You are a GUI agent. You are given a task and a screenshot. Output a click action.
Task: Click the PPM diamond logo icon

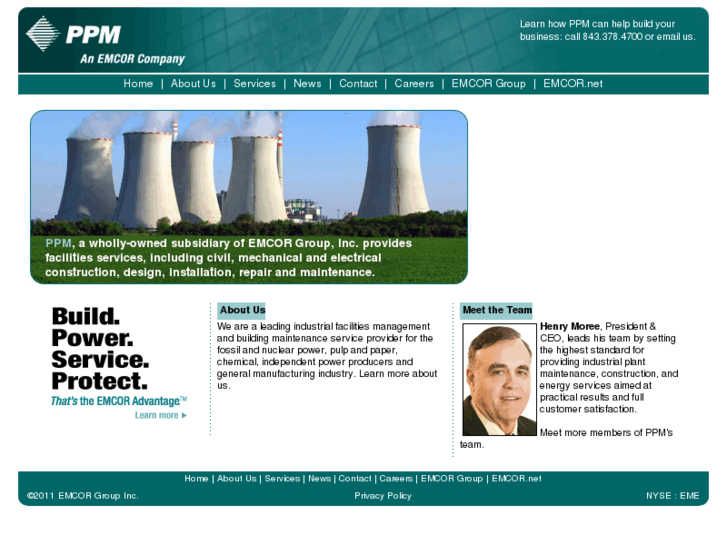tap(43, 34)
